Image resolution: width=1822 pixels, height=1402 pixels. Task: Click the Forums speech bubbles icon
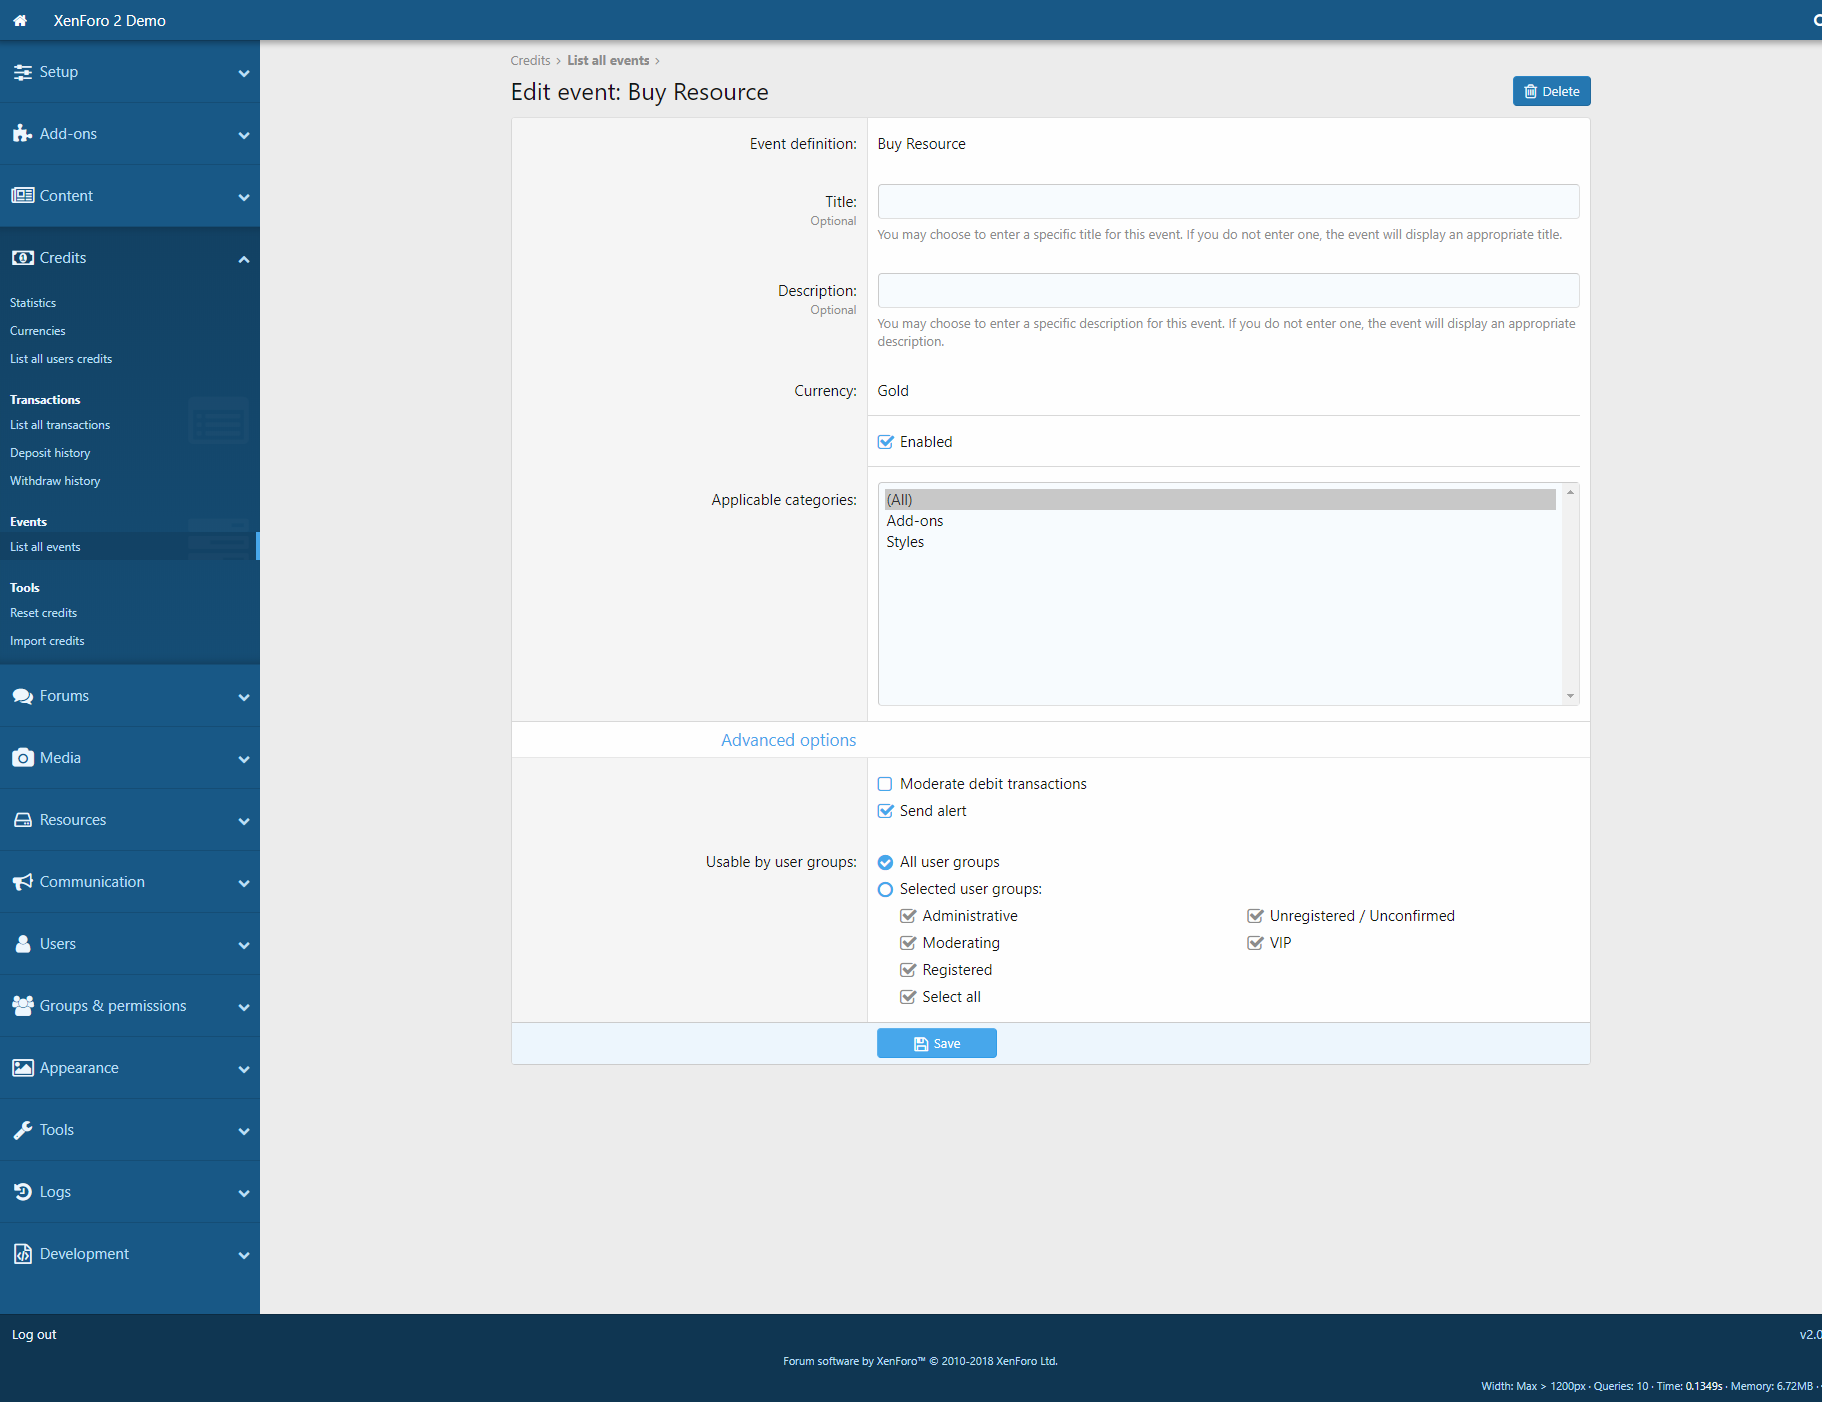pos(22,696)
